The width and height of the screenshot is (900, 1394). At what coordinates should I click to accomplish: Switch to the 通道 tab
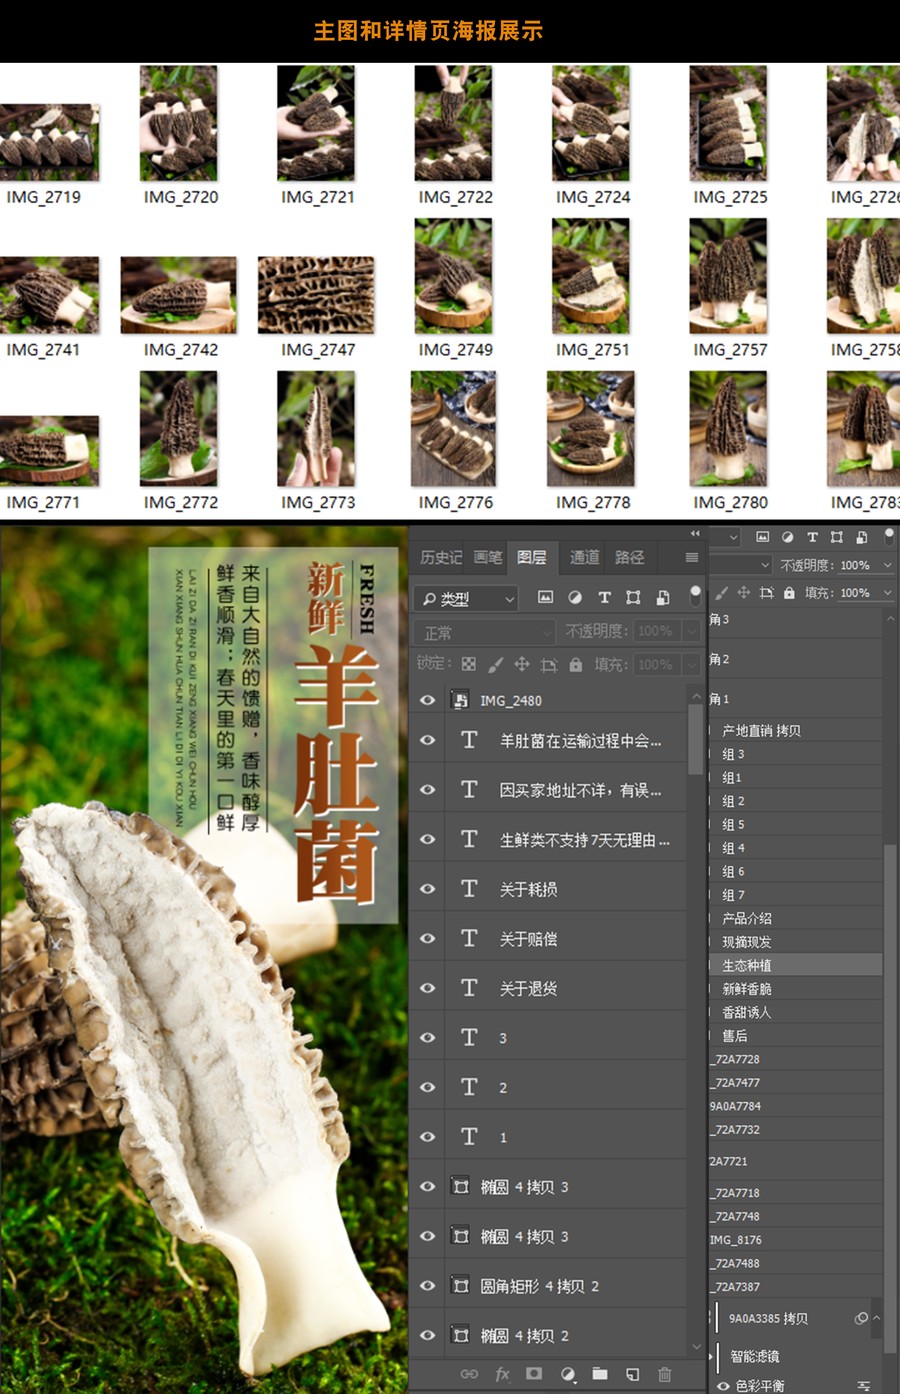click(584, 557)
